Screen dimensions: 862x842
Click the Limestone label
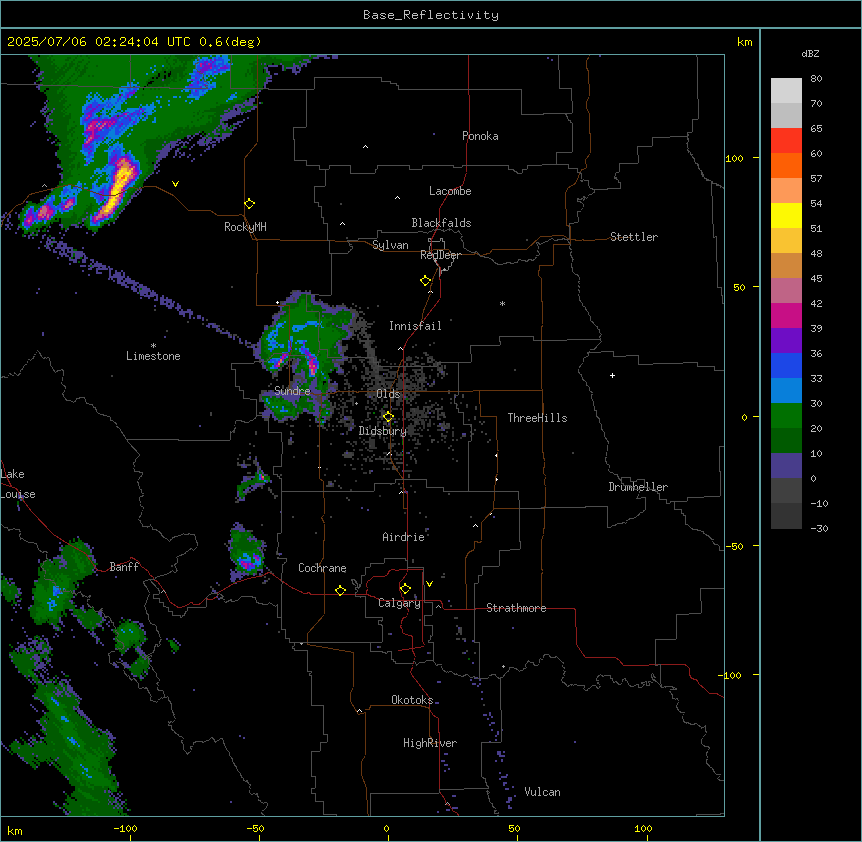[x=153, y=356]
